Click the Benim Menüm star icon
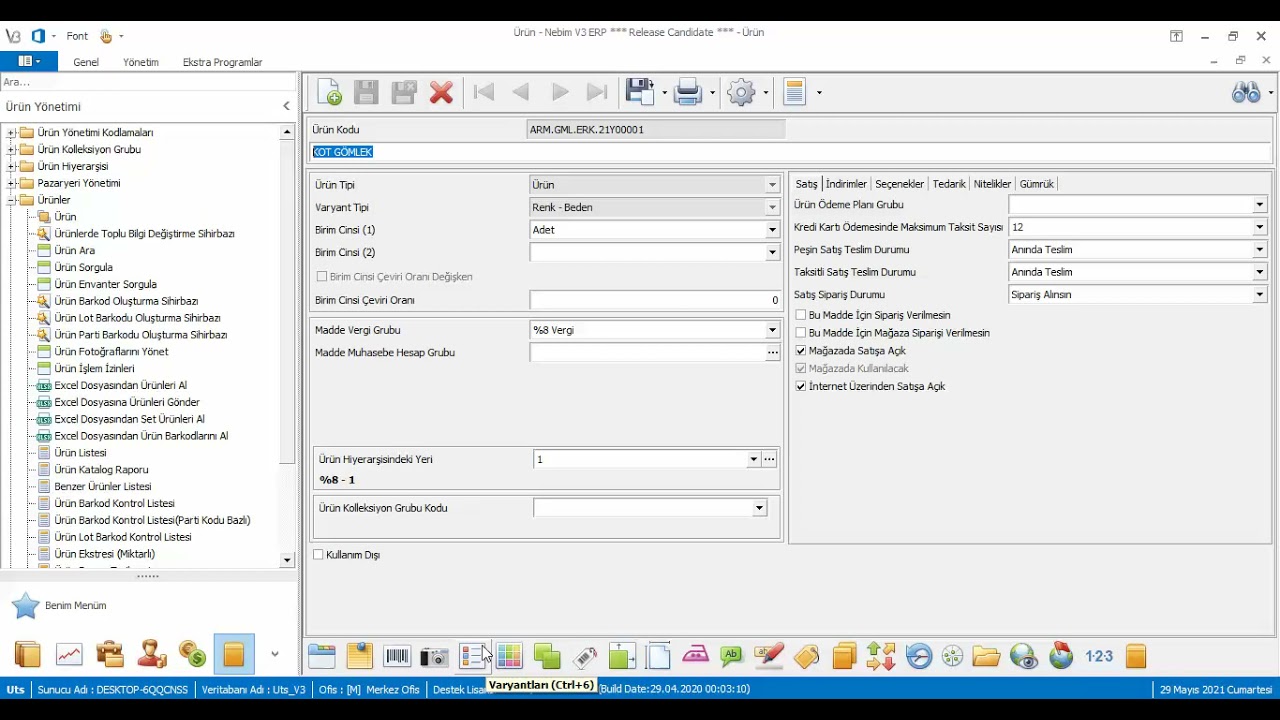 click(26, 605)
